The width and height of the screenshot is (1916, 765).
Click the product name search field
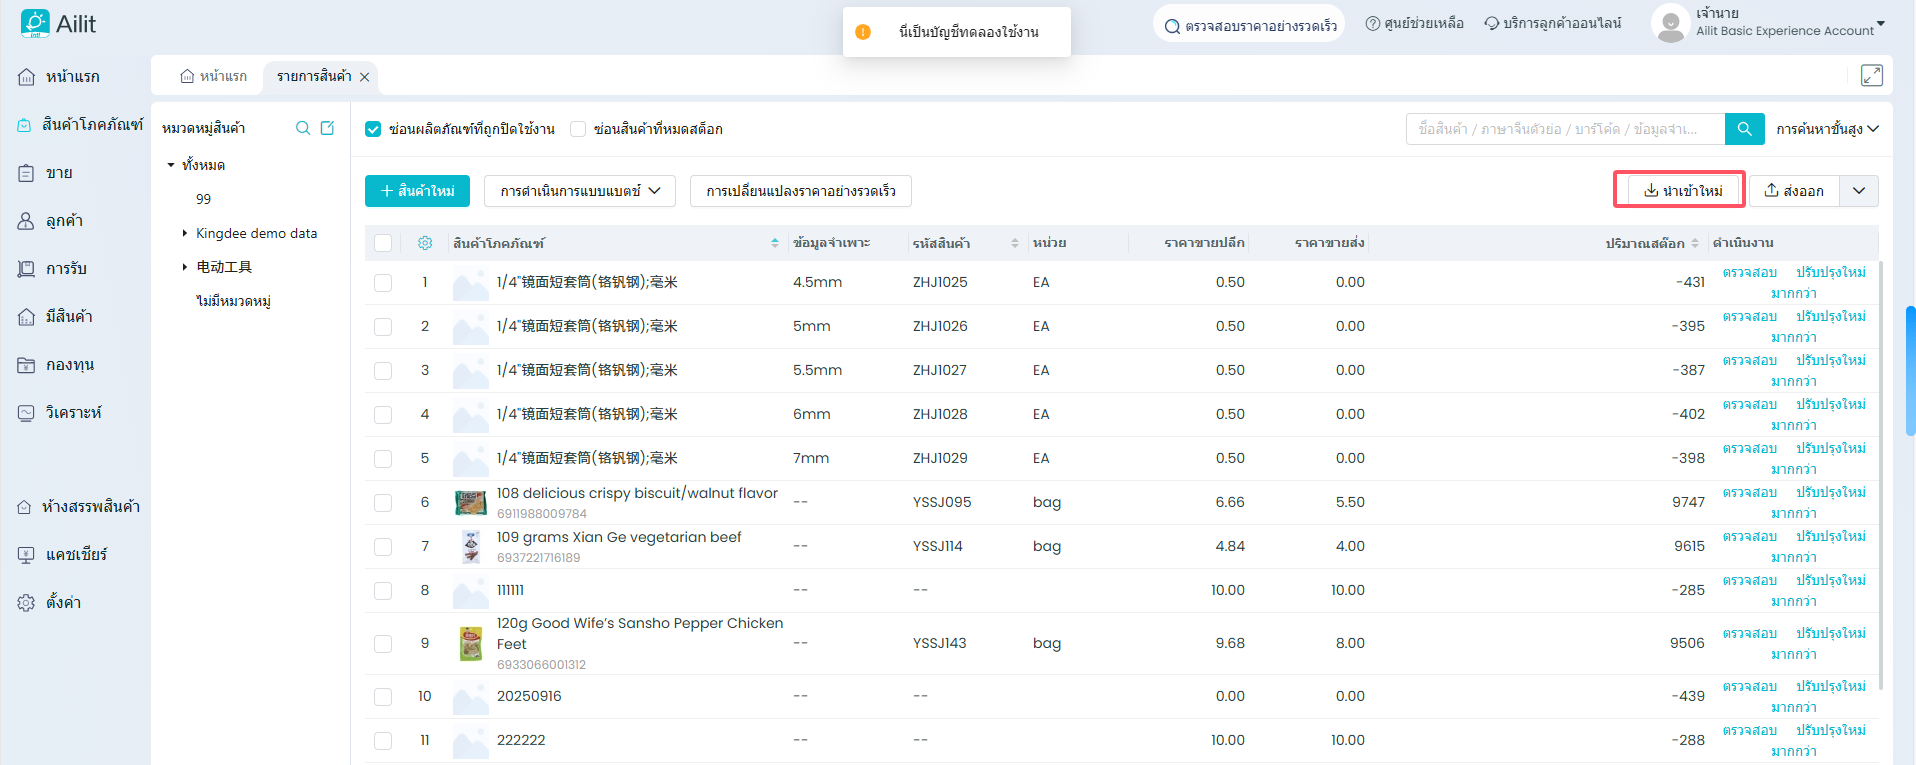click(x=1565, y=129)
